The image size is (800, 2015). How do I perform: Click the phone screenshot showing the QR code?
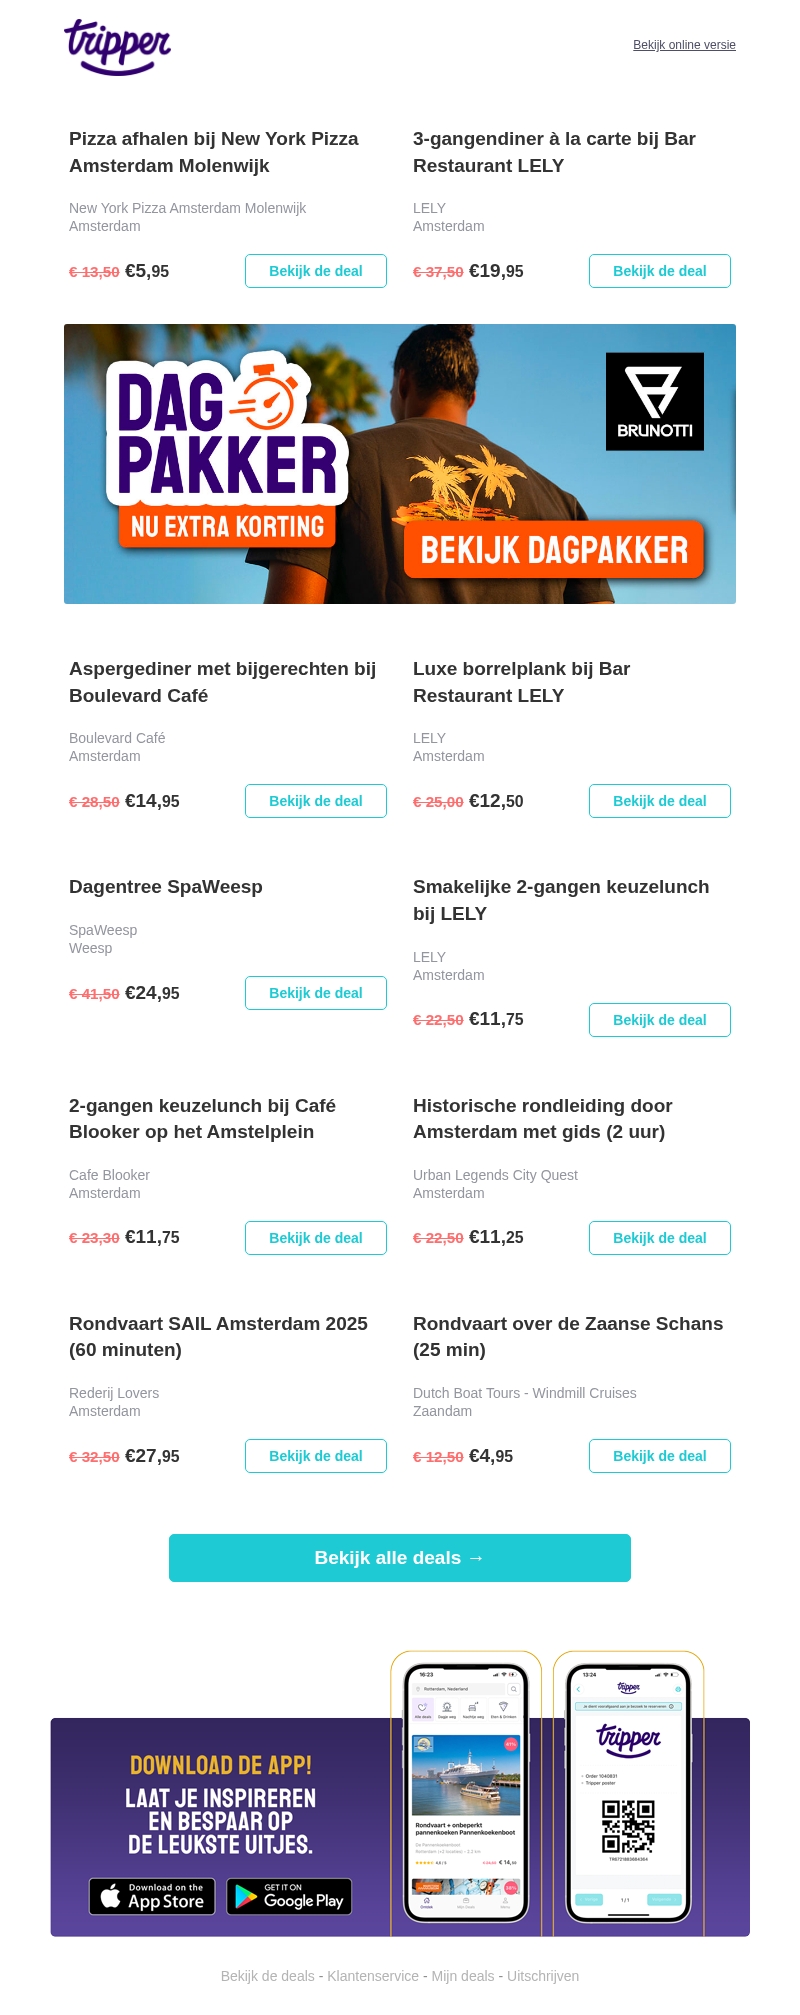tap(628, 1791)
